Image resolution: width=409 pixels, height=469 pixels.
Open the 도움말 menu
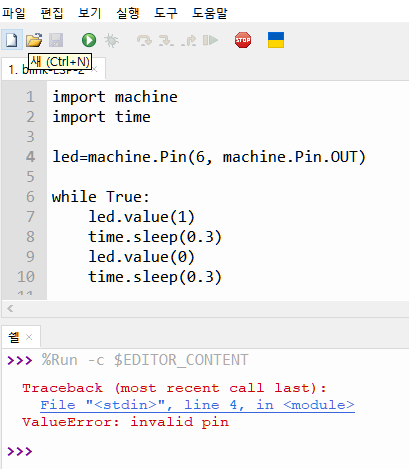tap(210, 13)
